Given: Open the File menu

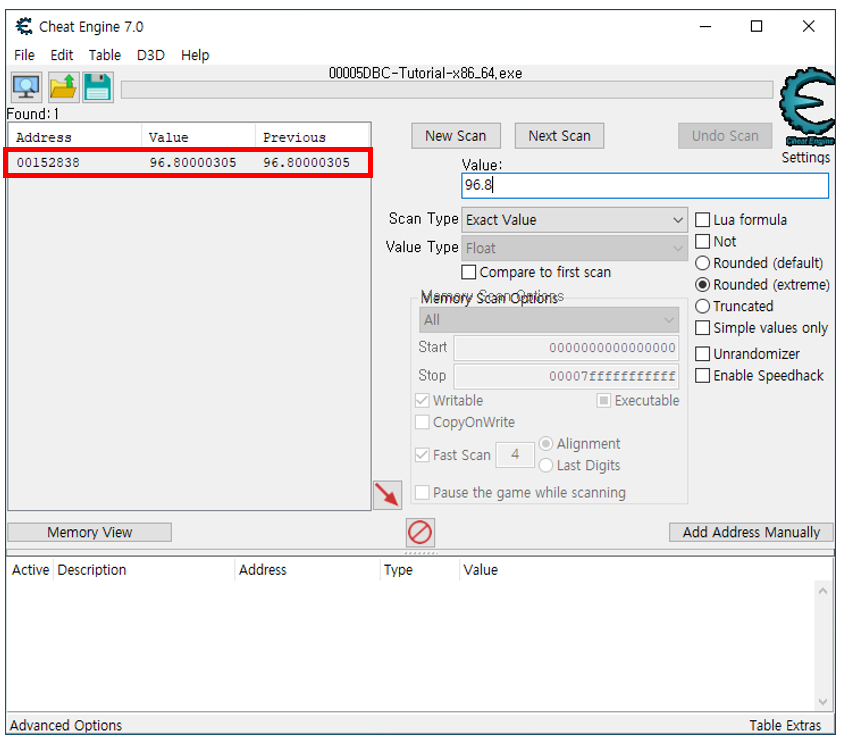Looking at the screenshot, I should 24,55.
